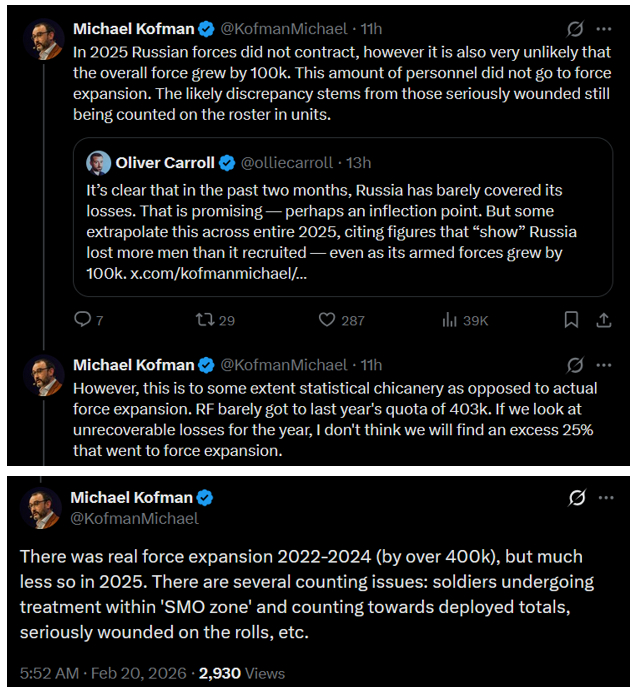Click the @KofmanMichael handle in bottom tweet

click(135, 518)
